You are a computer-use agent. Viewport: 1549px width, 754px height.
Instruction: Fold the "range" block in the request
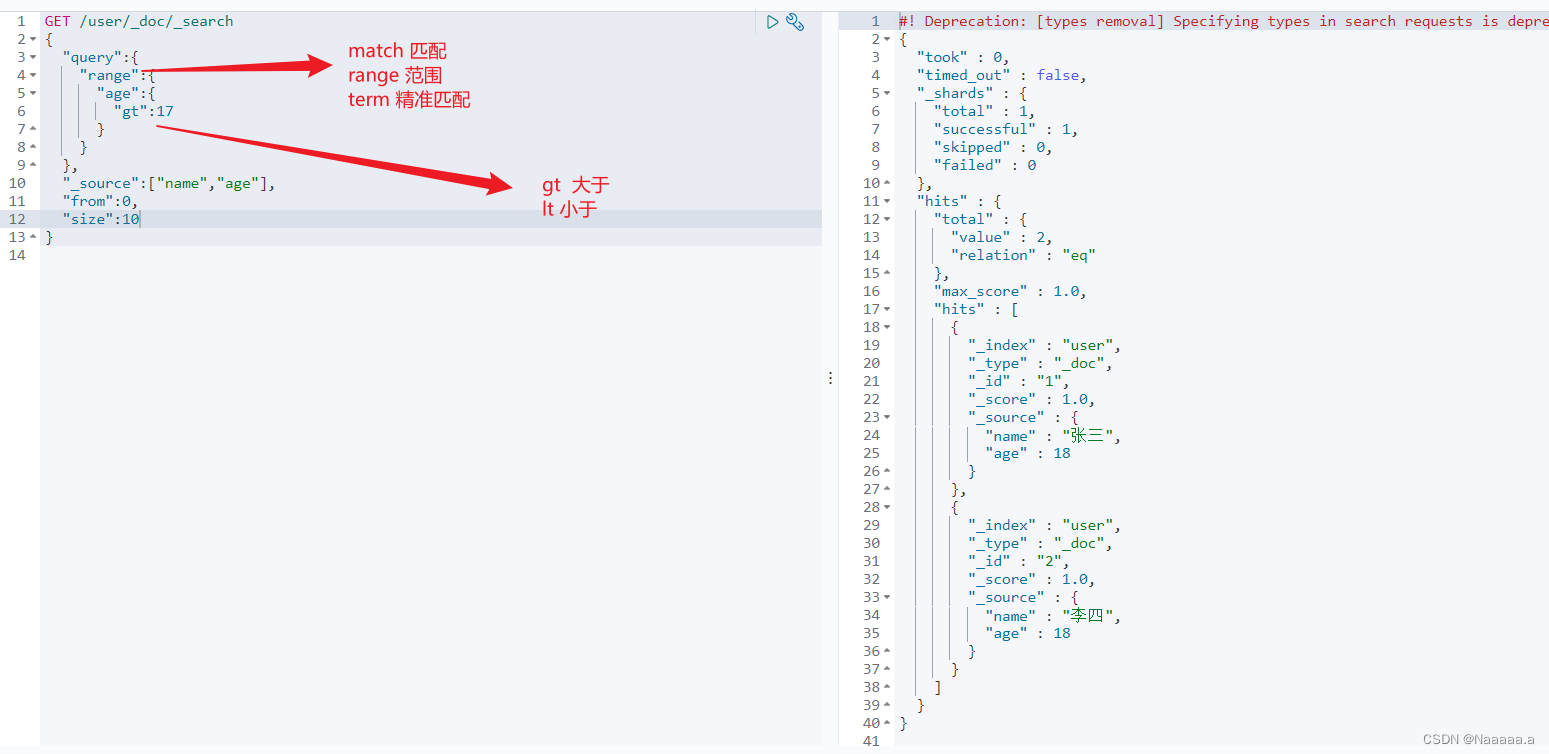pyautogui.click(x=33, y=75)
